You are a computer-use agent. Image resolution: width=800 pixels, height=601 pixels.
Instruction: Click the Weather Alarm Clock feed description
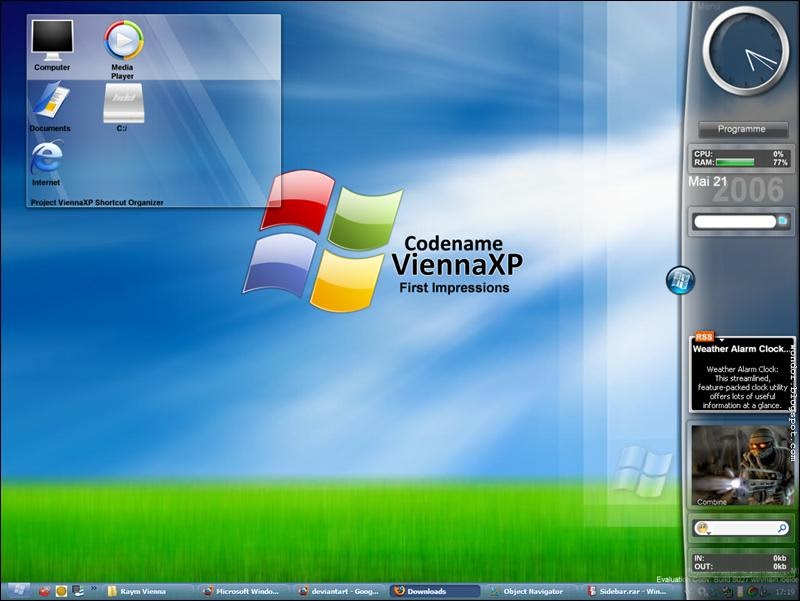(x=742, y=387)
